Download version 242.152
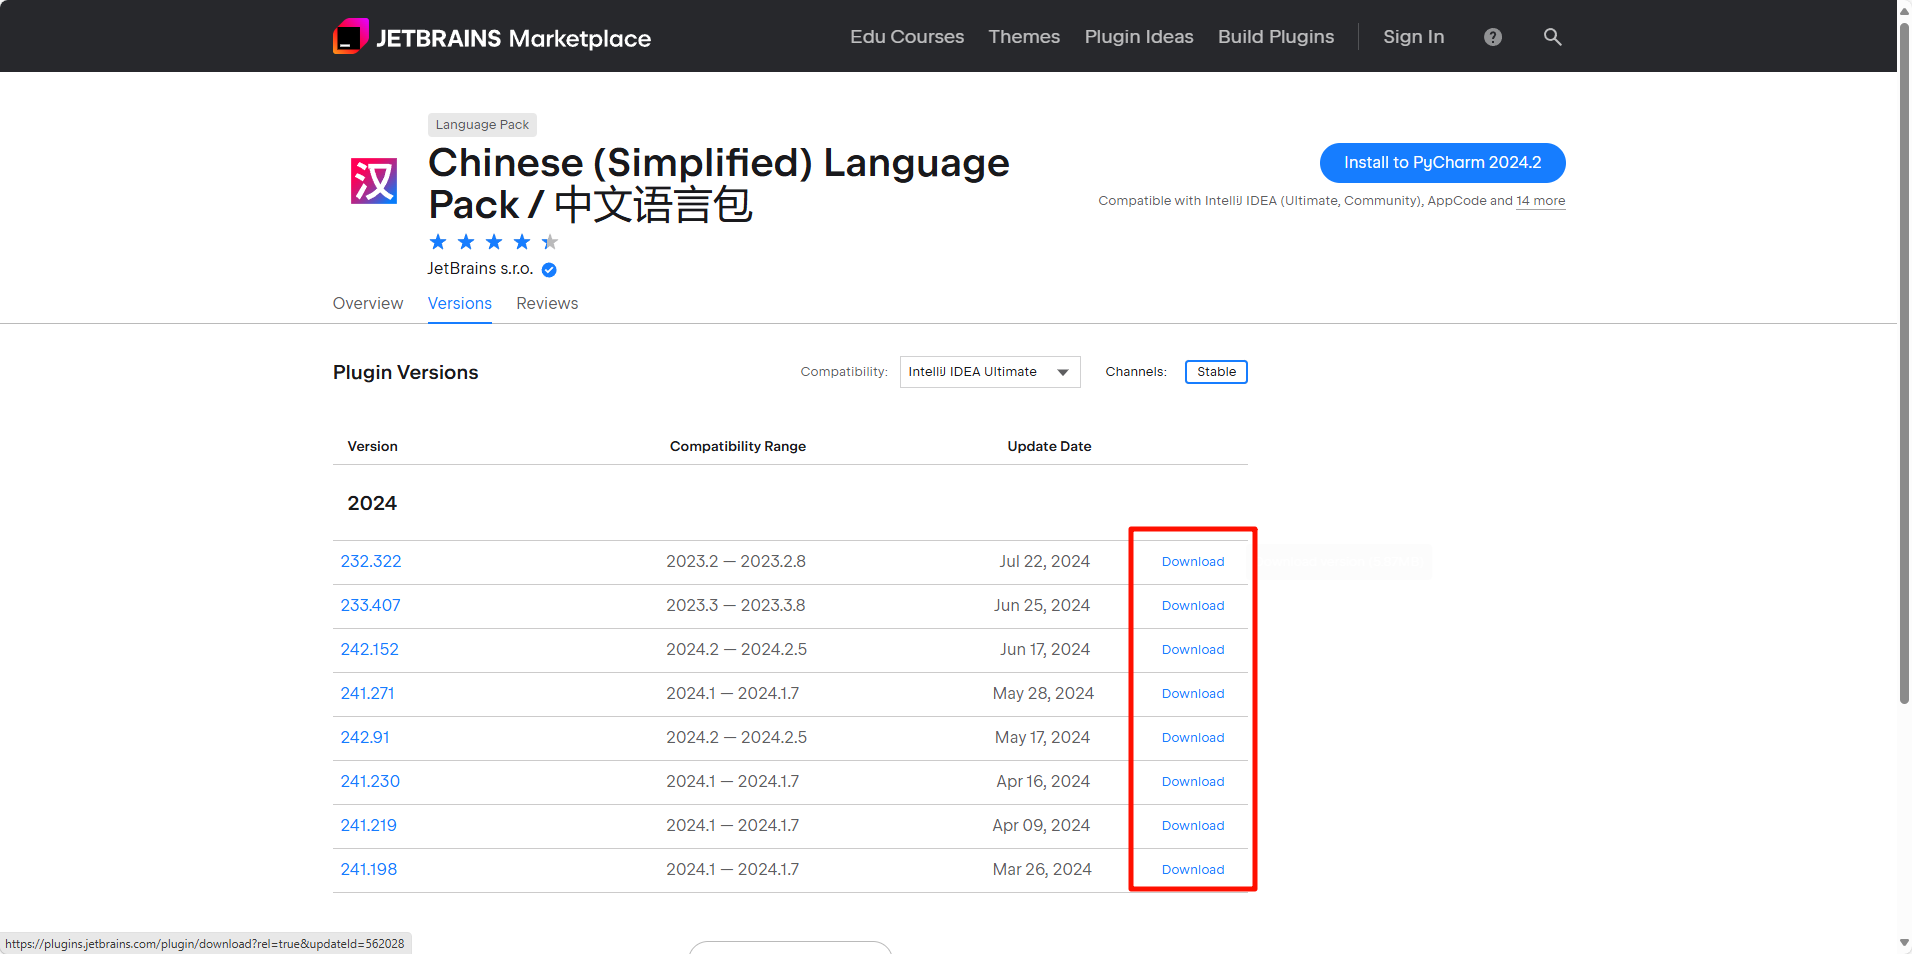1912x954 pixels. [1193, 650]
